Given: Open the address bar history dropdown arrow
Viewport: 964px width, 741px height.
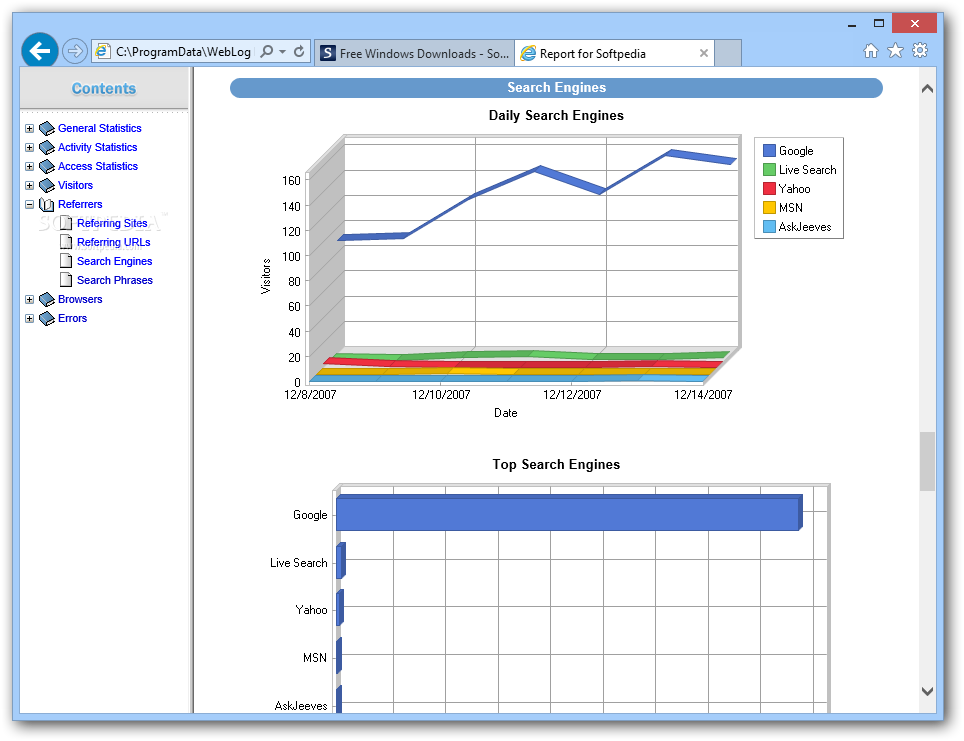Looking at the screenshot, I should tap(282, 52).
